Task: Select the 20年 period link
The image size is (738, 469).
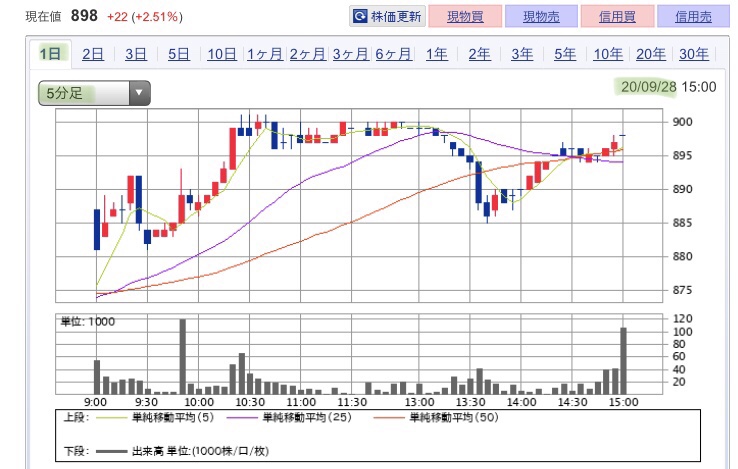Action: pyautogui.click(x=651, y=54)
